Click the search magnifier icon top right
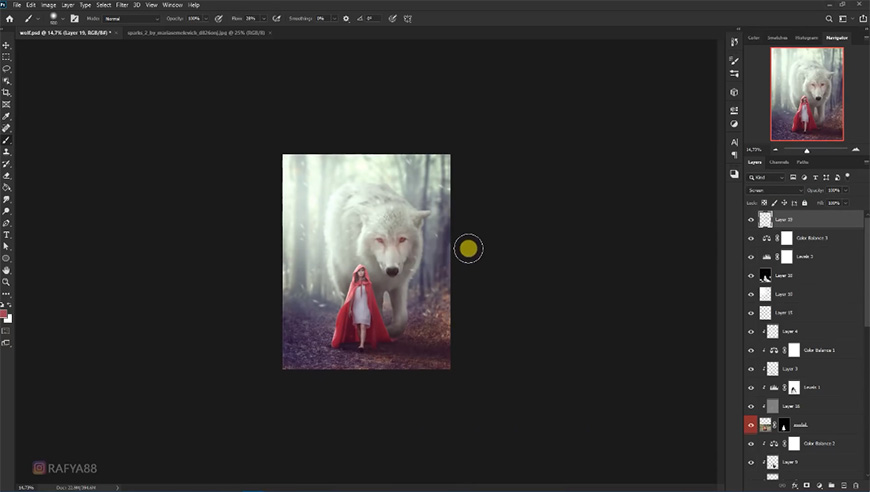This screenshot has width=870, height=492. coord(829,18)
